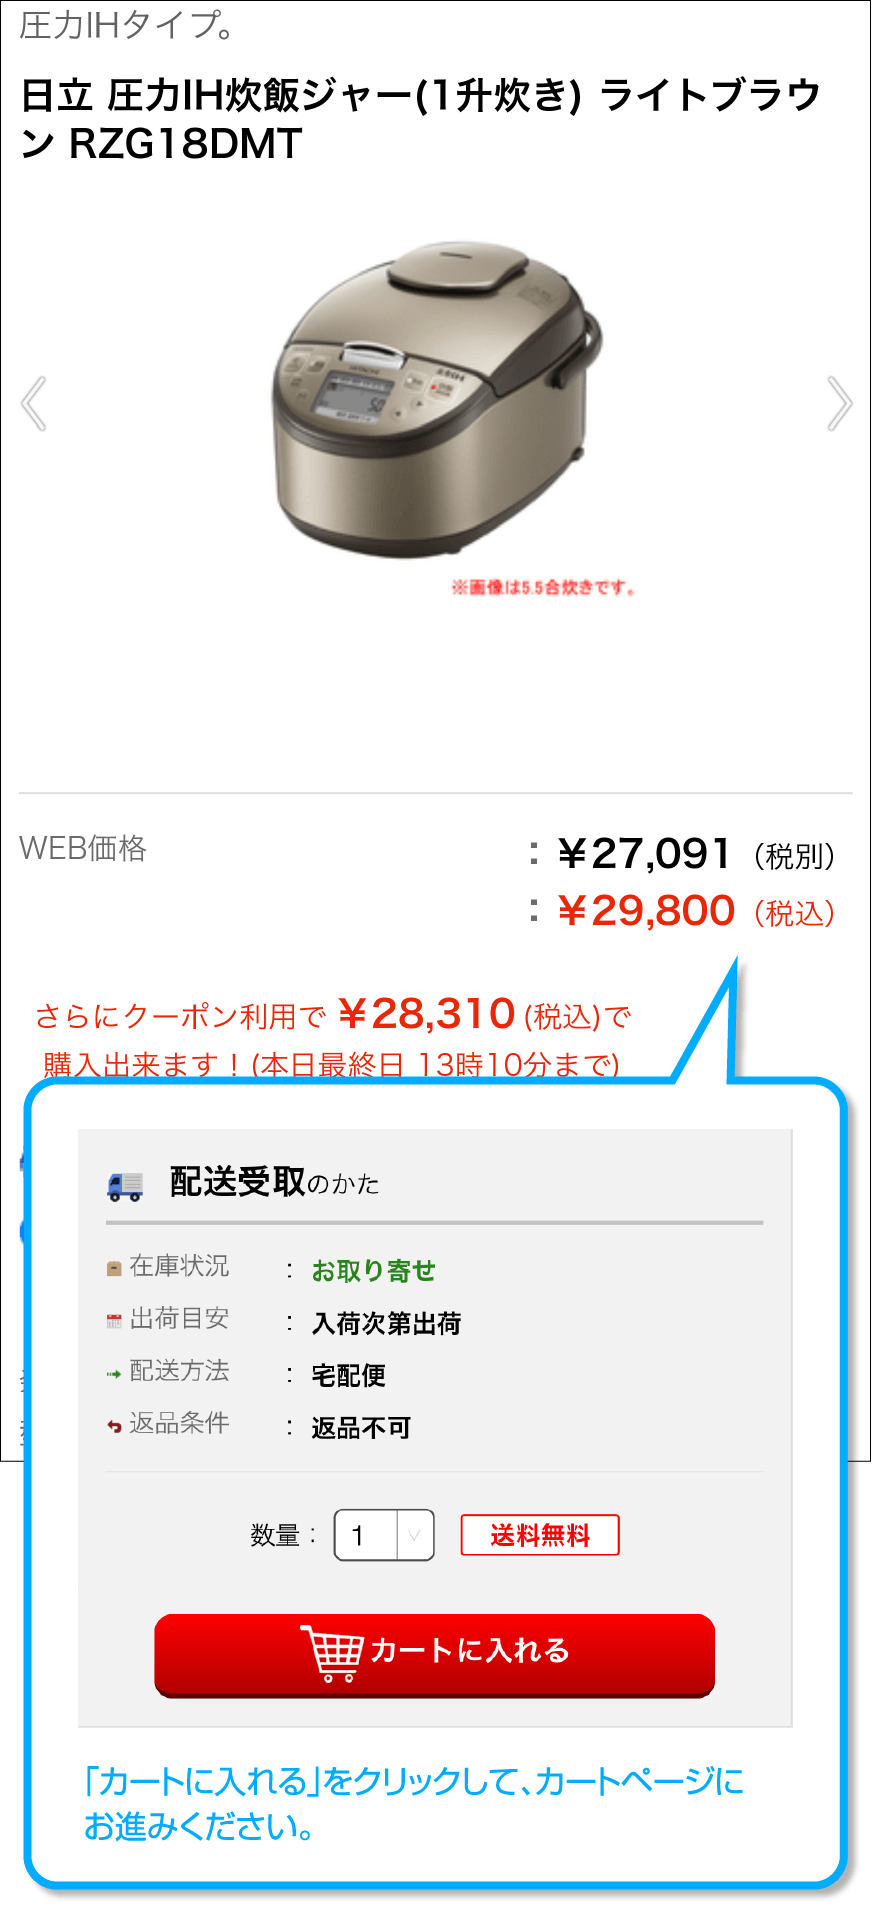Click the 返品条件 return arrow icon
This screenshot has width=872, height=1907.
point(114,1426)
